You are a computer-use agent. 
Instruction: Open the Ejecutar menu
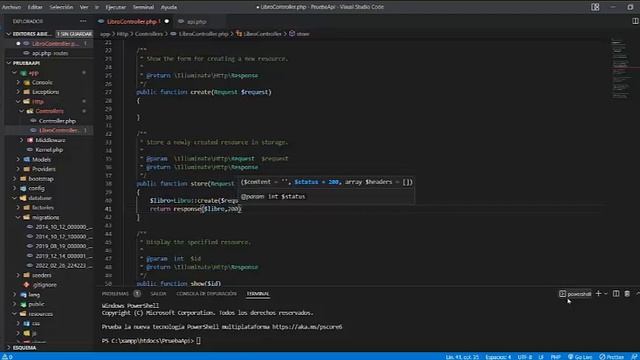116,7
